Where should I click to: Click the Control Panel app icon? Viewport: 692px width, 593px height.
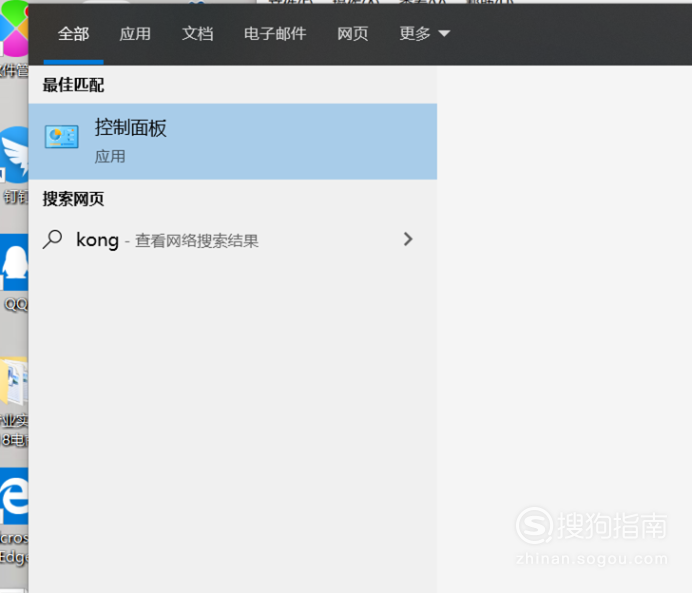coord(62,137)
